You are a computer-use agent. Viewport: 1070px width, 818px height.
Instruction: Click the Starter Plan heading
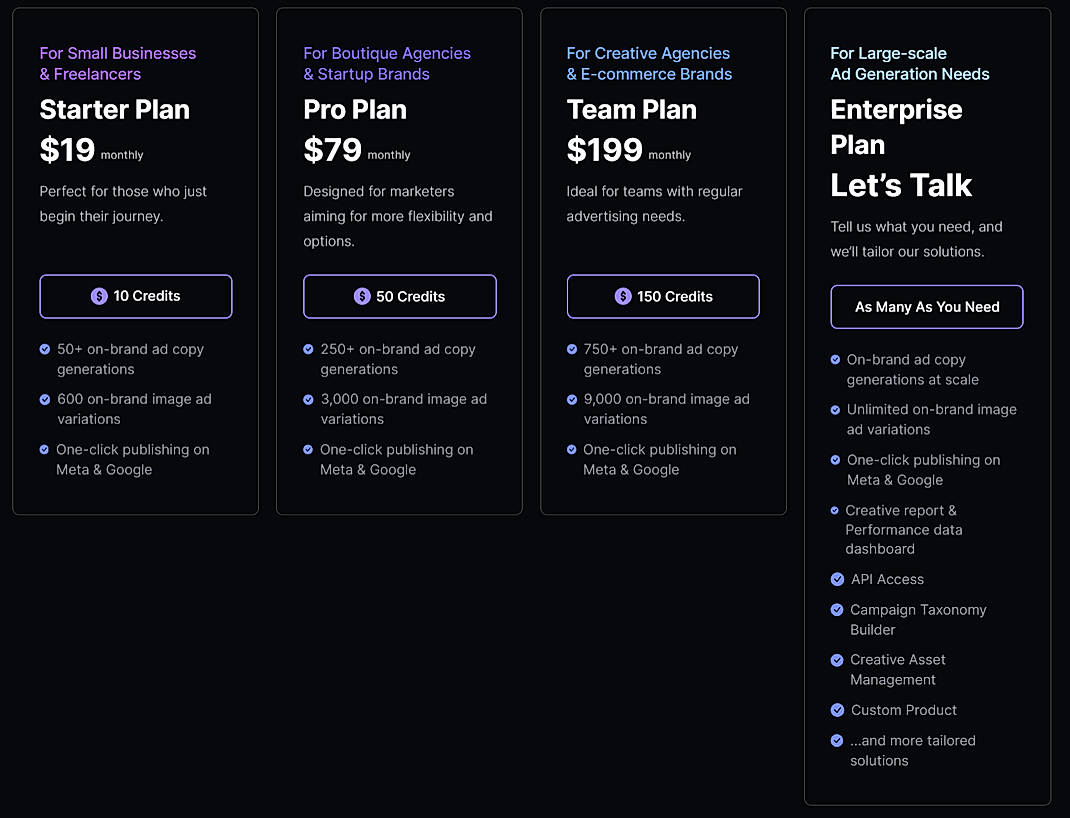point(114,110)
